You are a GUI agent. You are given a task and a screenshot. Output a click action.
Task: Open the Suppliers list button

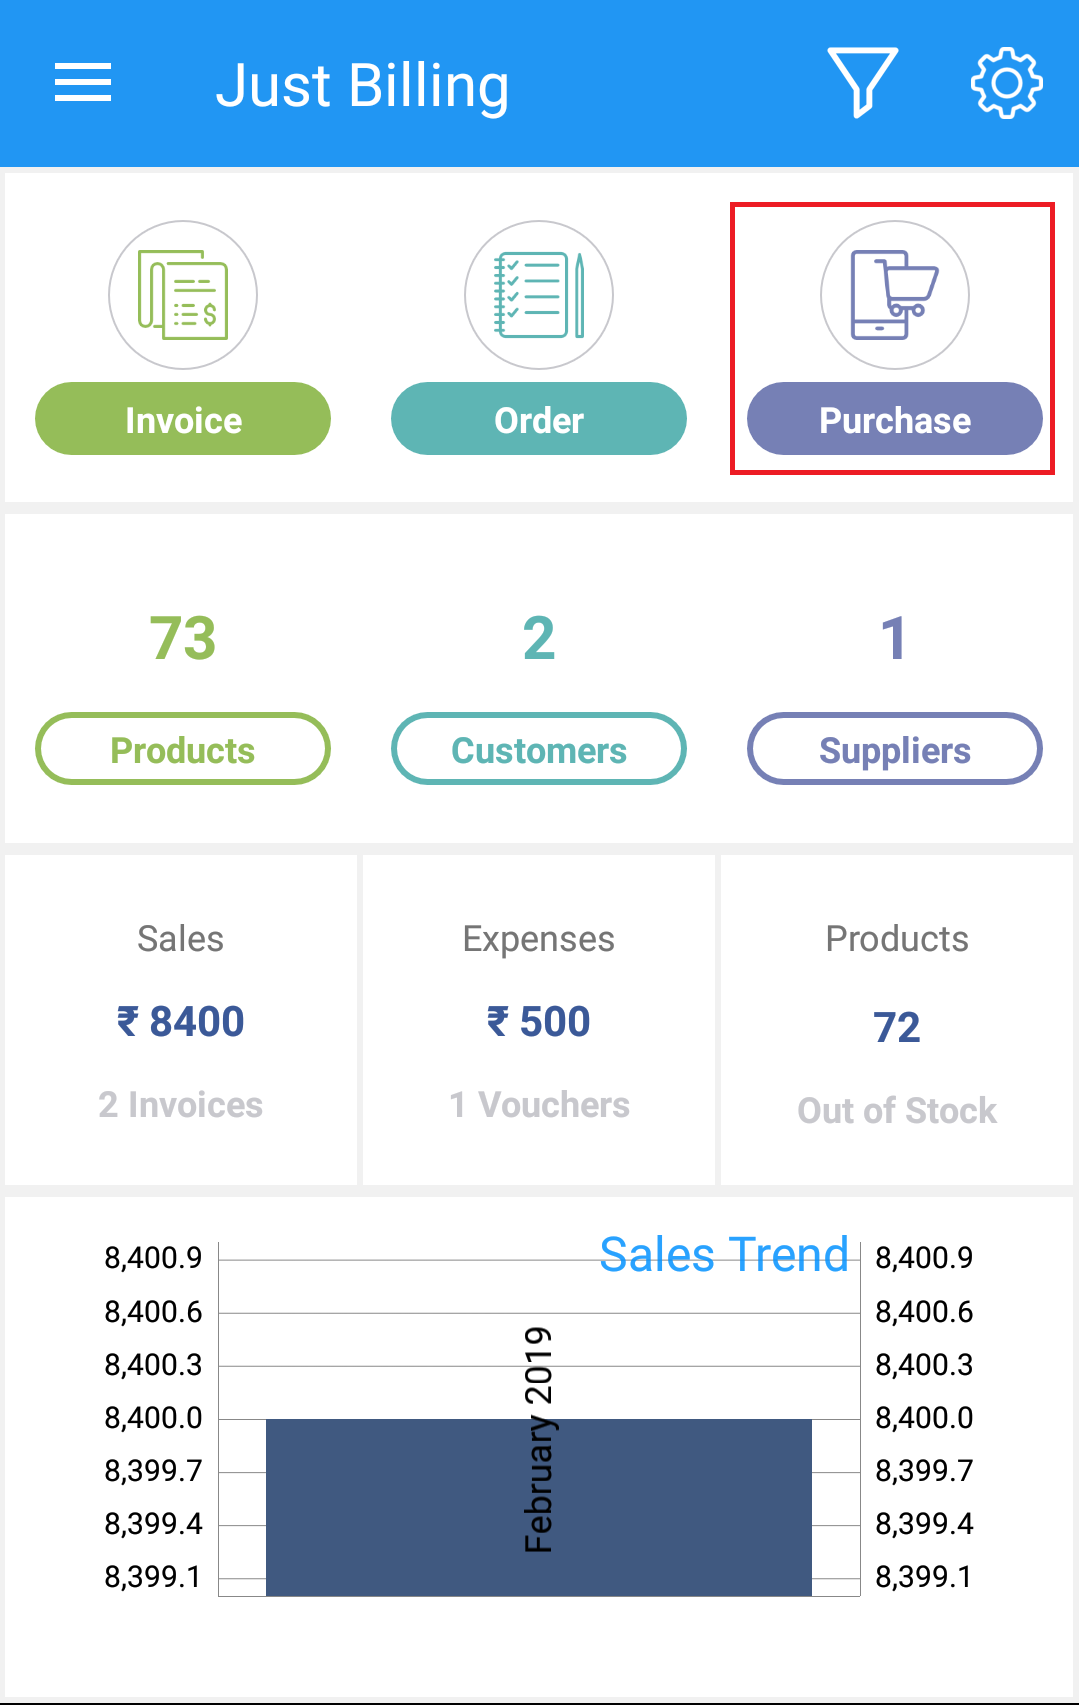click(895, 749)
